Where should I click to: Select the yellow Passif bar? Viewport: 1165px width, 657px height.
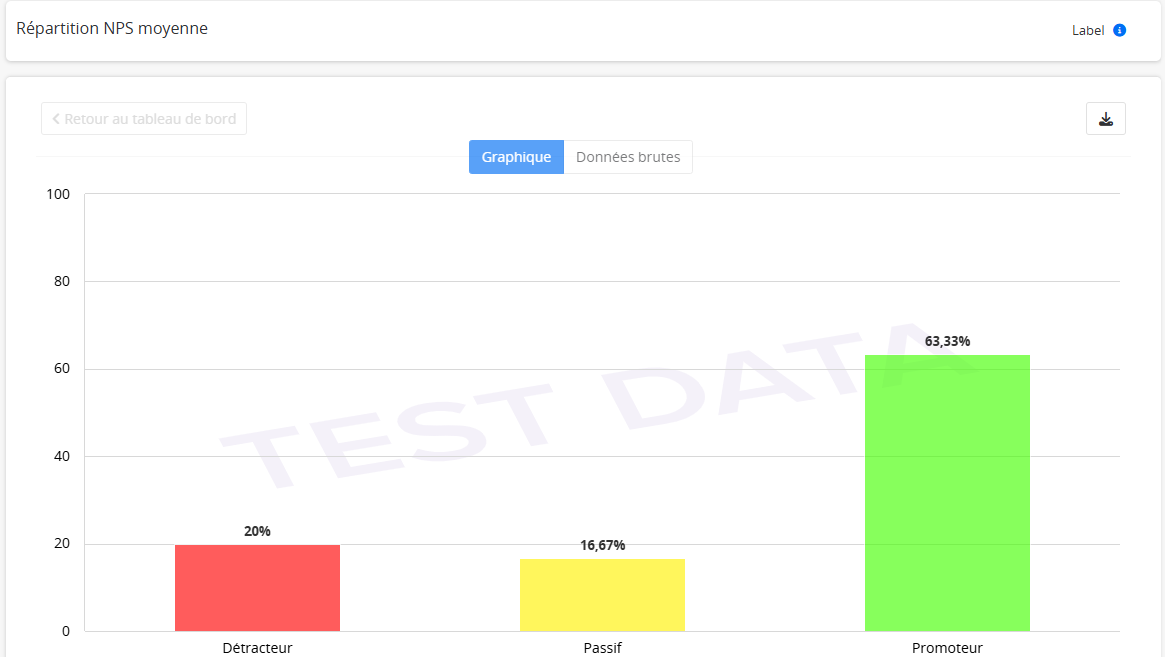coord(602,596)
